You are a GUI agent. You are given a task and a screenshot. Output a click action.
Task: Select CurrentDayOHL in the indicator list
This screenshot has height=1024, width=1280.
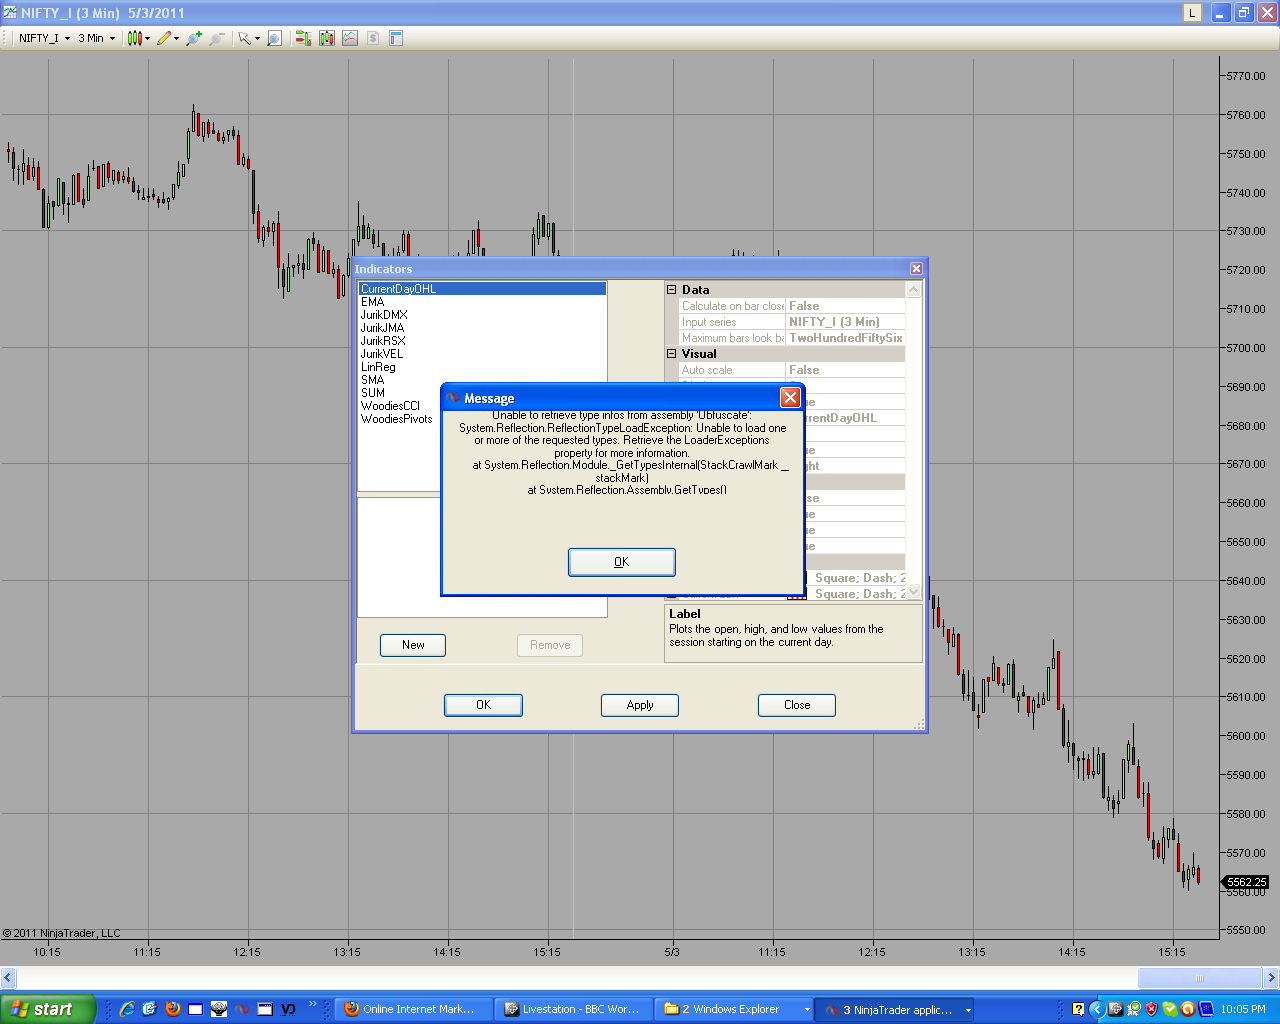tap(482, 289)
